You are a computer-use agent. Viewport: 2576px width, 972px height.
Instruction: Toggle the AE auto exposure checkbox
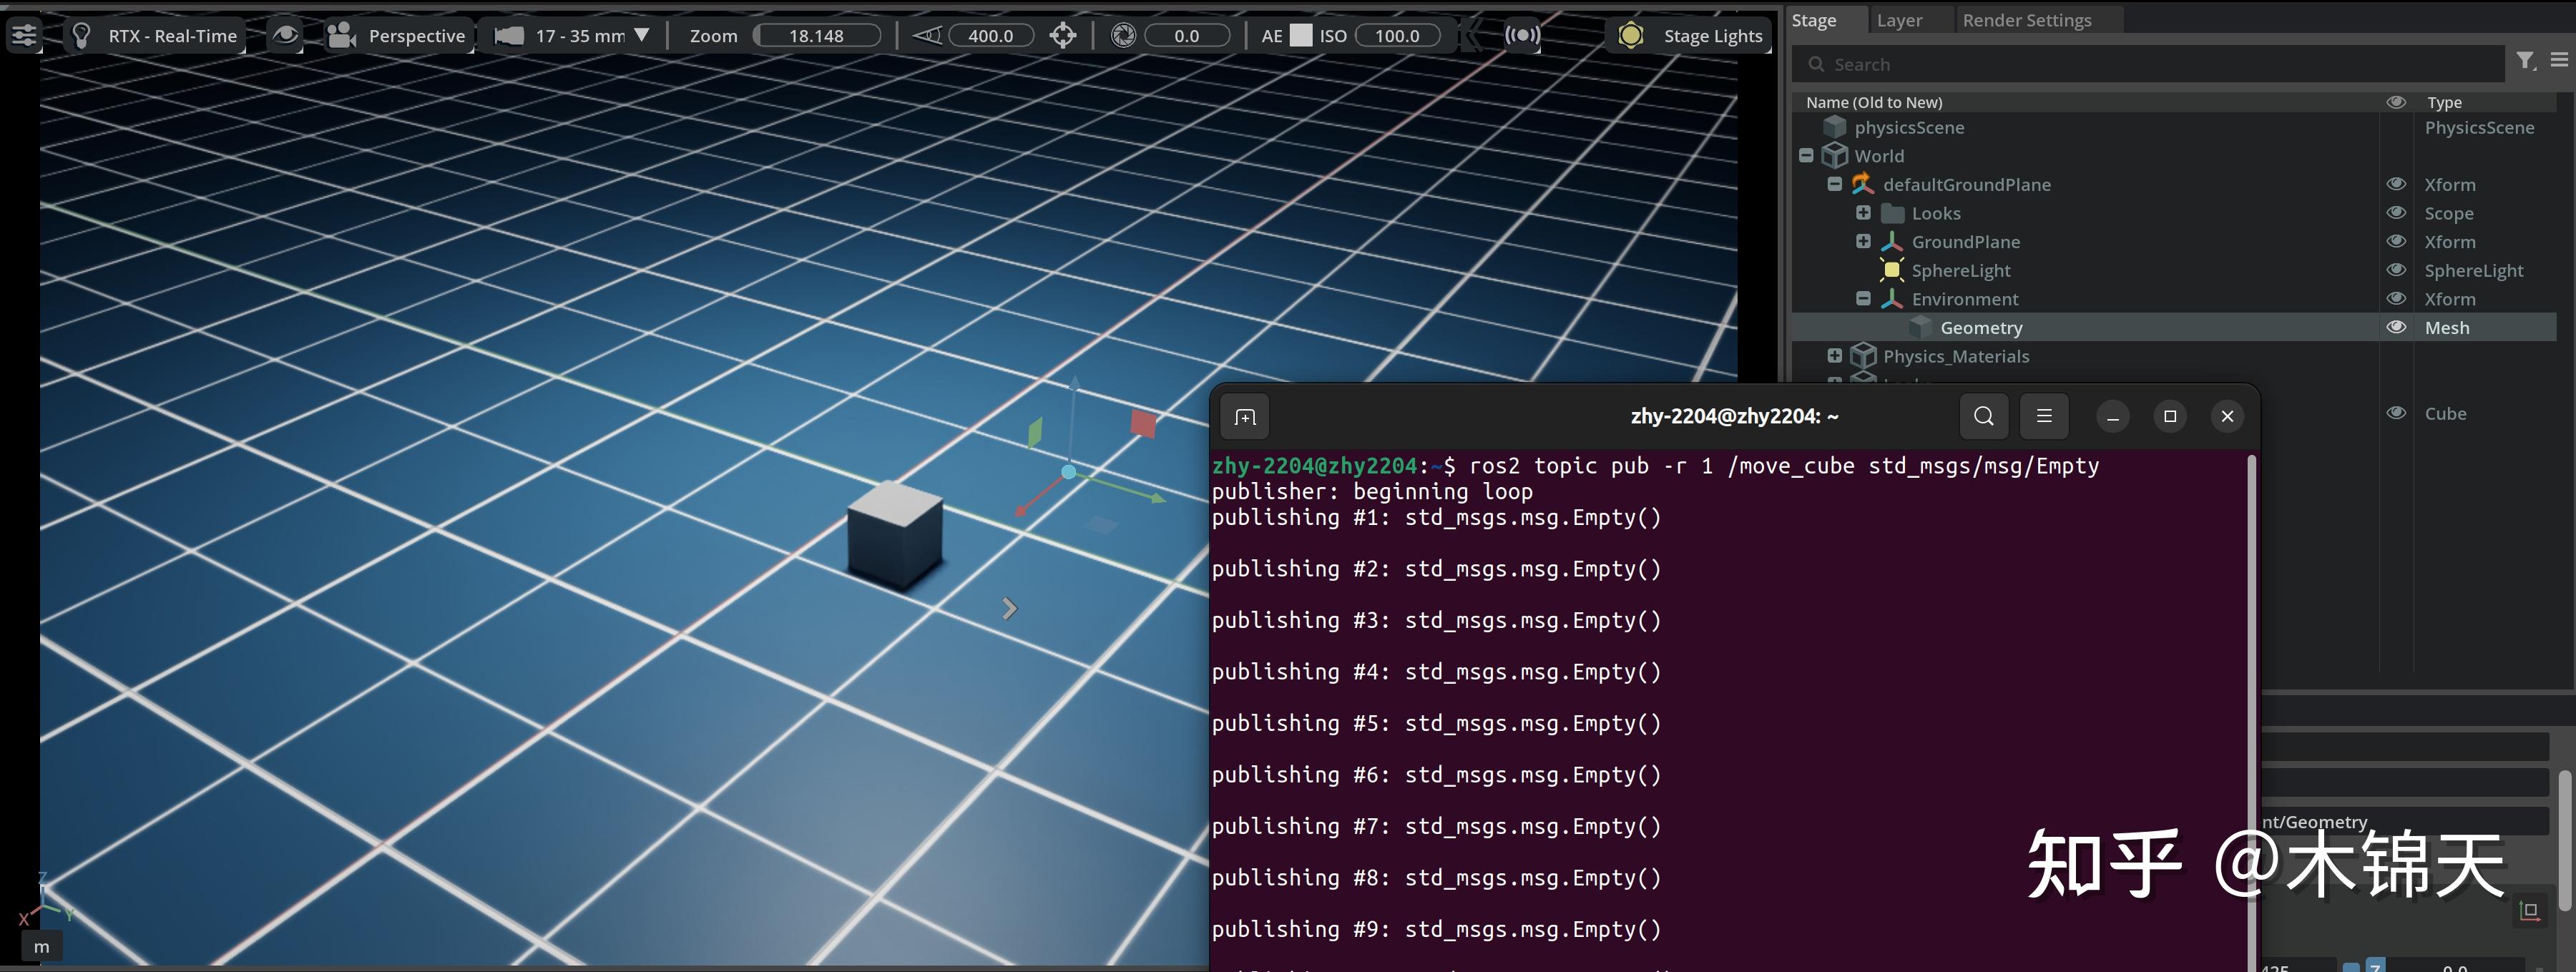pyautogui.click(x=1300, y=35)
